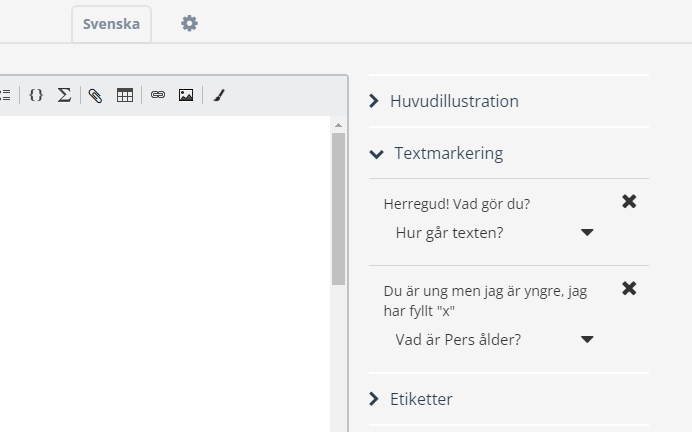Insert an image in the editor
The image size is (692, 432).
point(186,95)
